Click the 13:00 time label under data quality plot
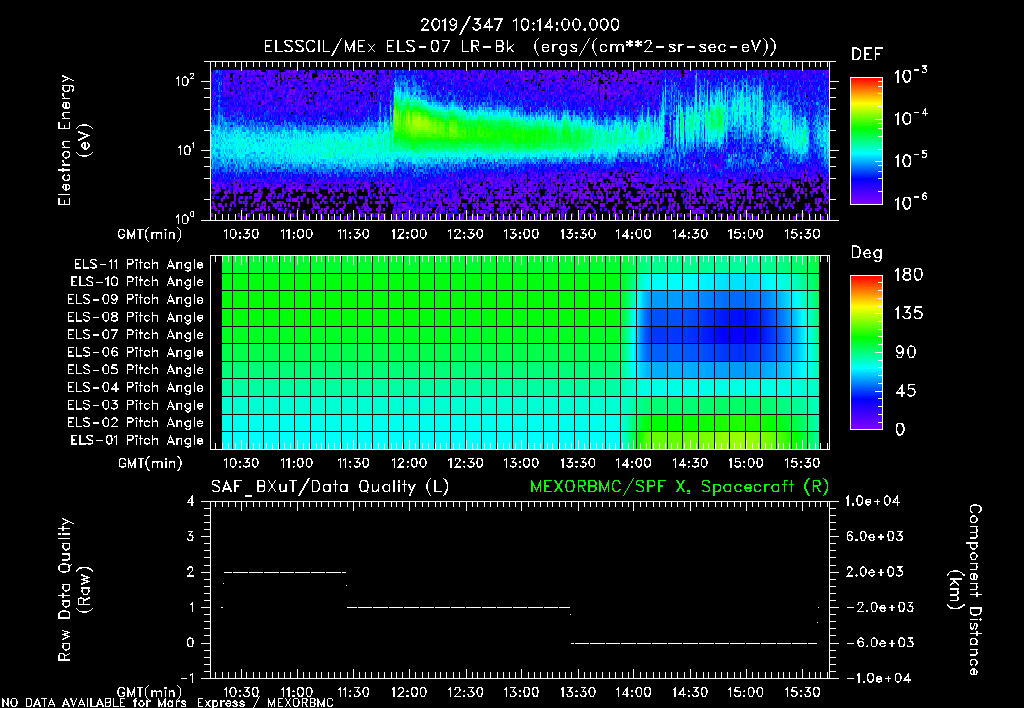The image size is (1024, 708). pyautogui.click(x=520, y=692)
